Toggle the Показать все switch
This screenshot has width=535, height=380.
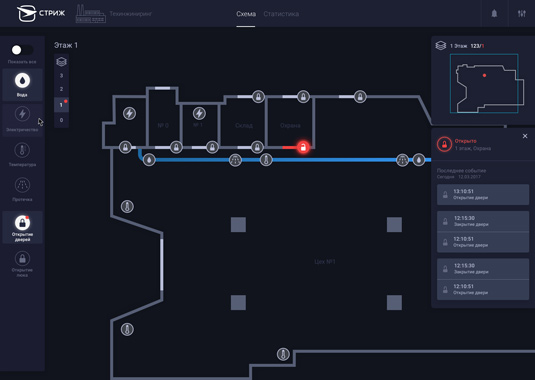pyautogui.click(x=22, y=50)
